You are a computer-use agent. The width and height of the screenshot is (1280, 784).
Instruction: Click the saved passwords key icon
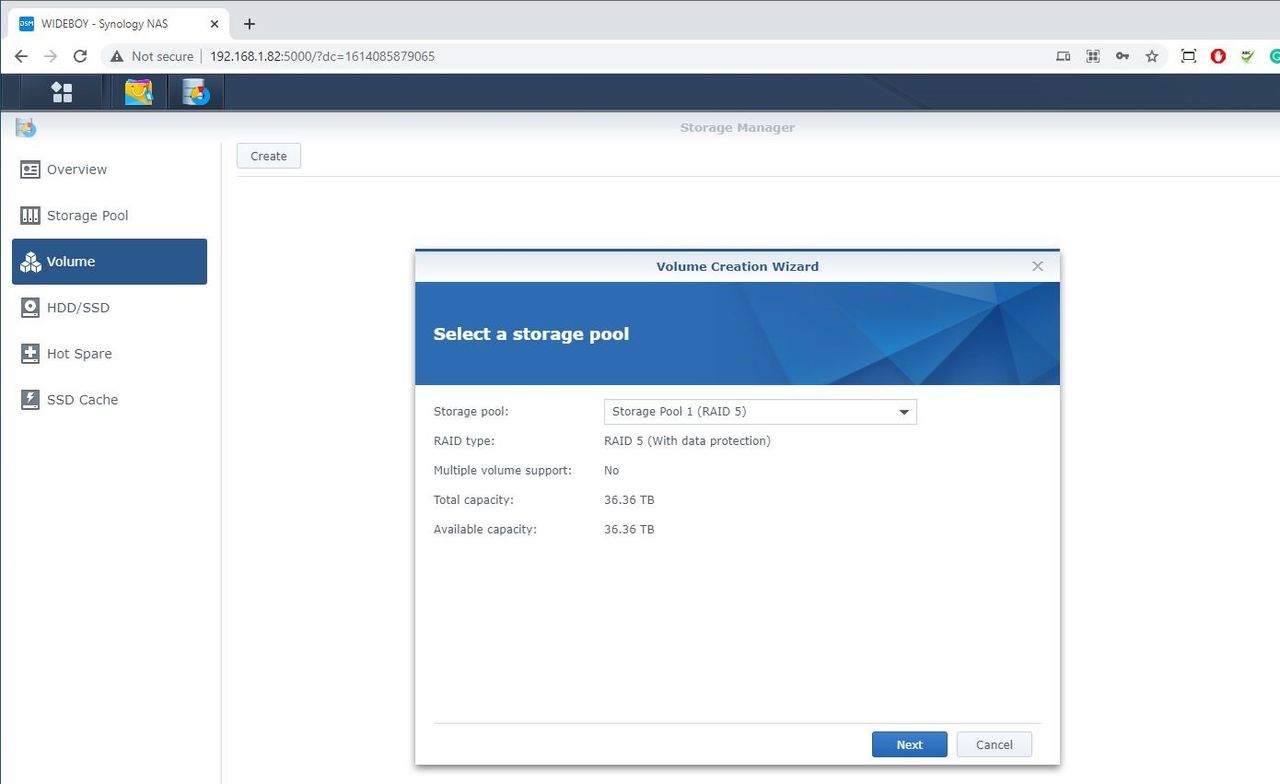point(1122,56)
